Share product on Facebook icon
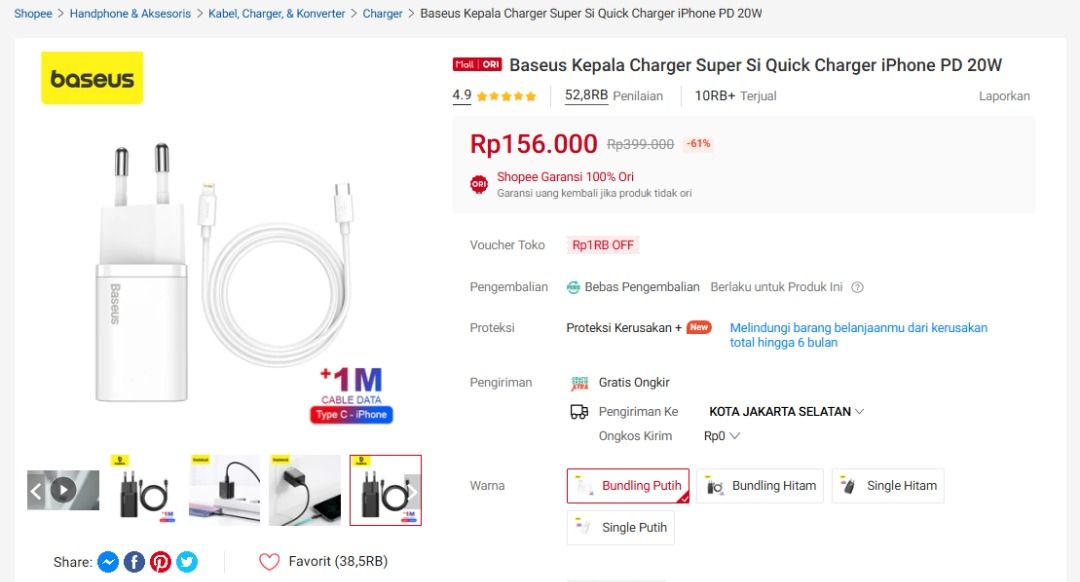The width and height of the screenshot is (1080, 582). tap(134, 562)
